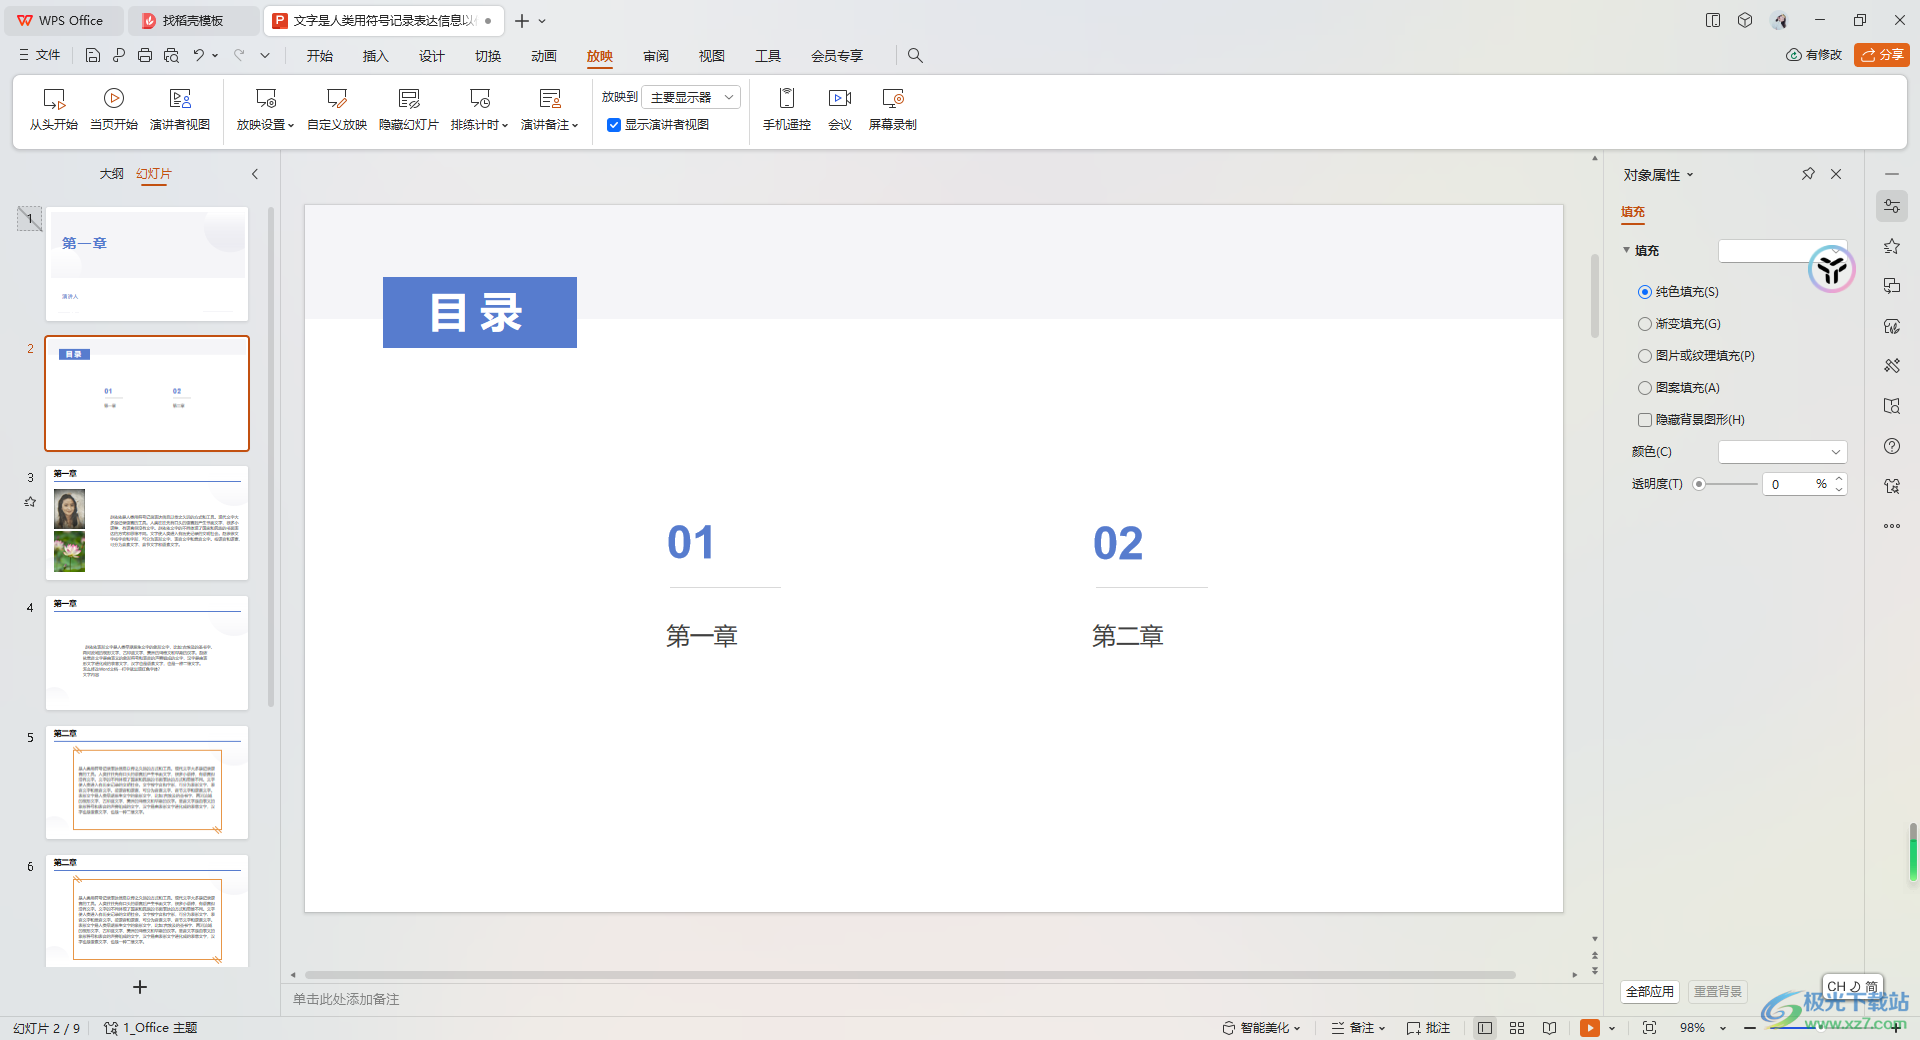Image resolution: width=1920 pixels, height=1040 pixels.
Task: Collapse the fill (填充) section
Action: (1627, 250)
